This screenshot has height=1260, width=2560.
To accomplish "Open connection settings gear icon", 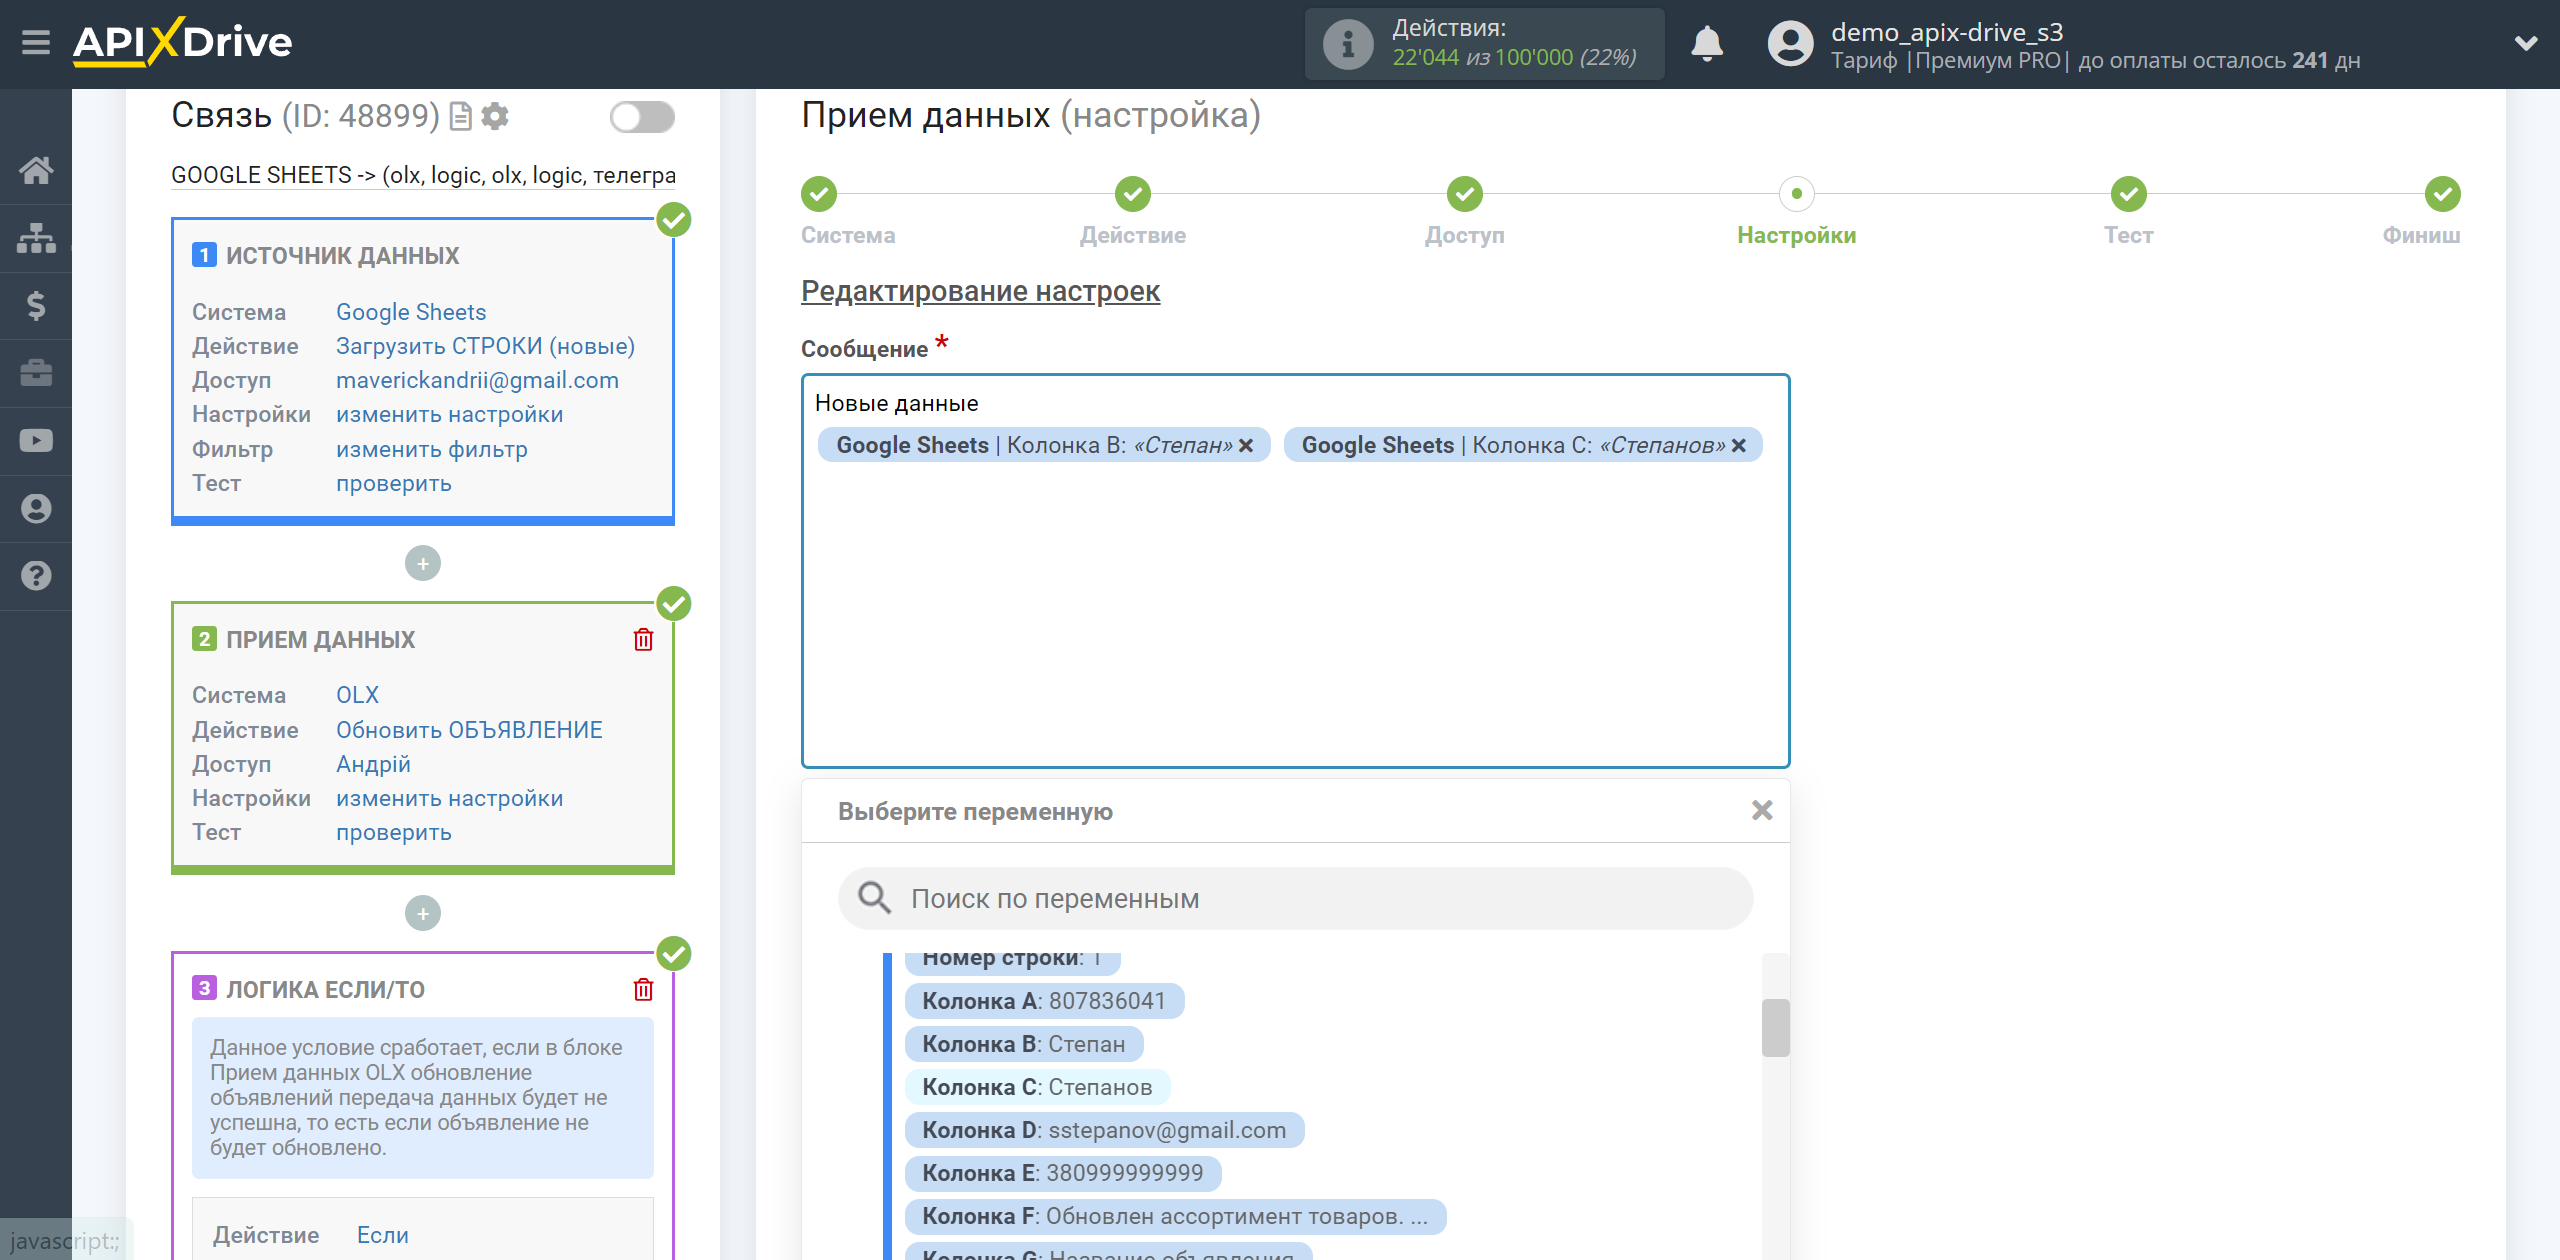I will pyautogui.click(x=495, y=116).
